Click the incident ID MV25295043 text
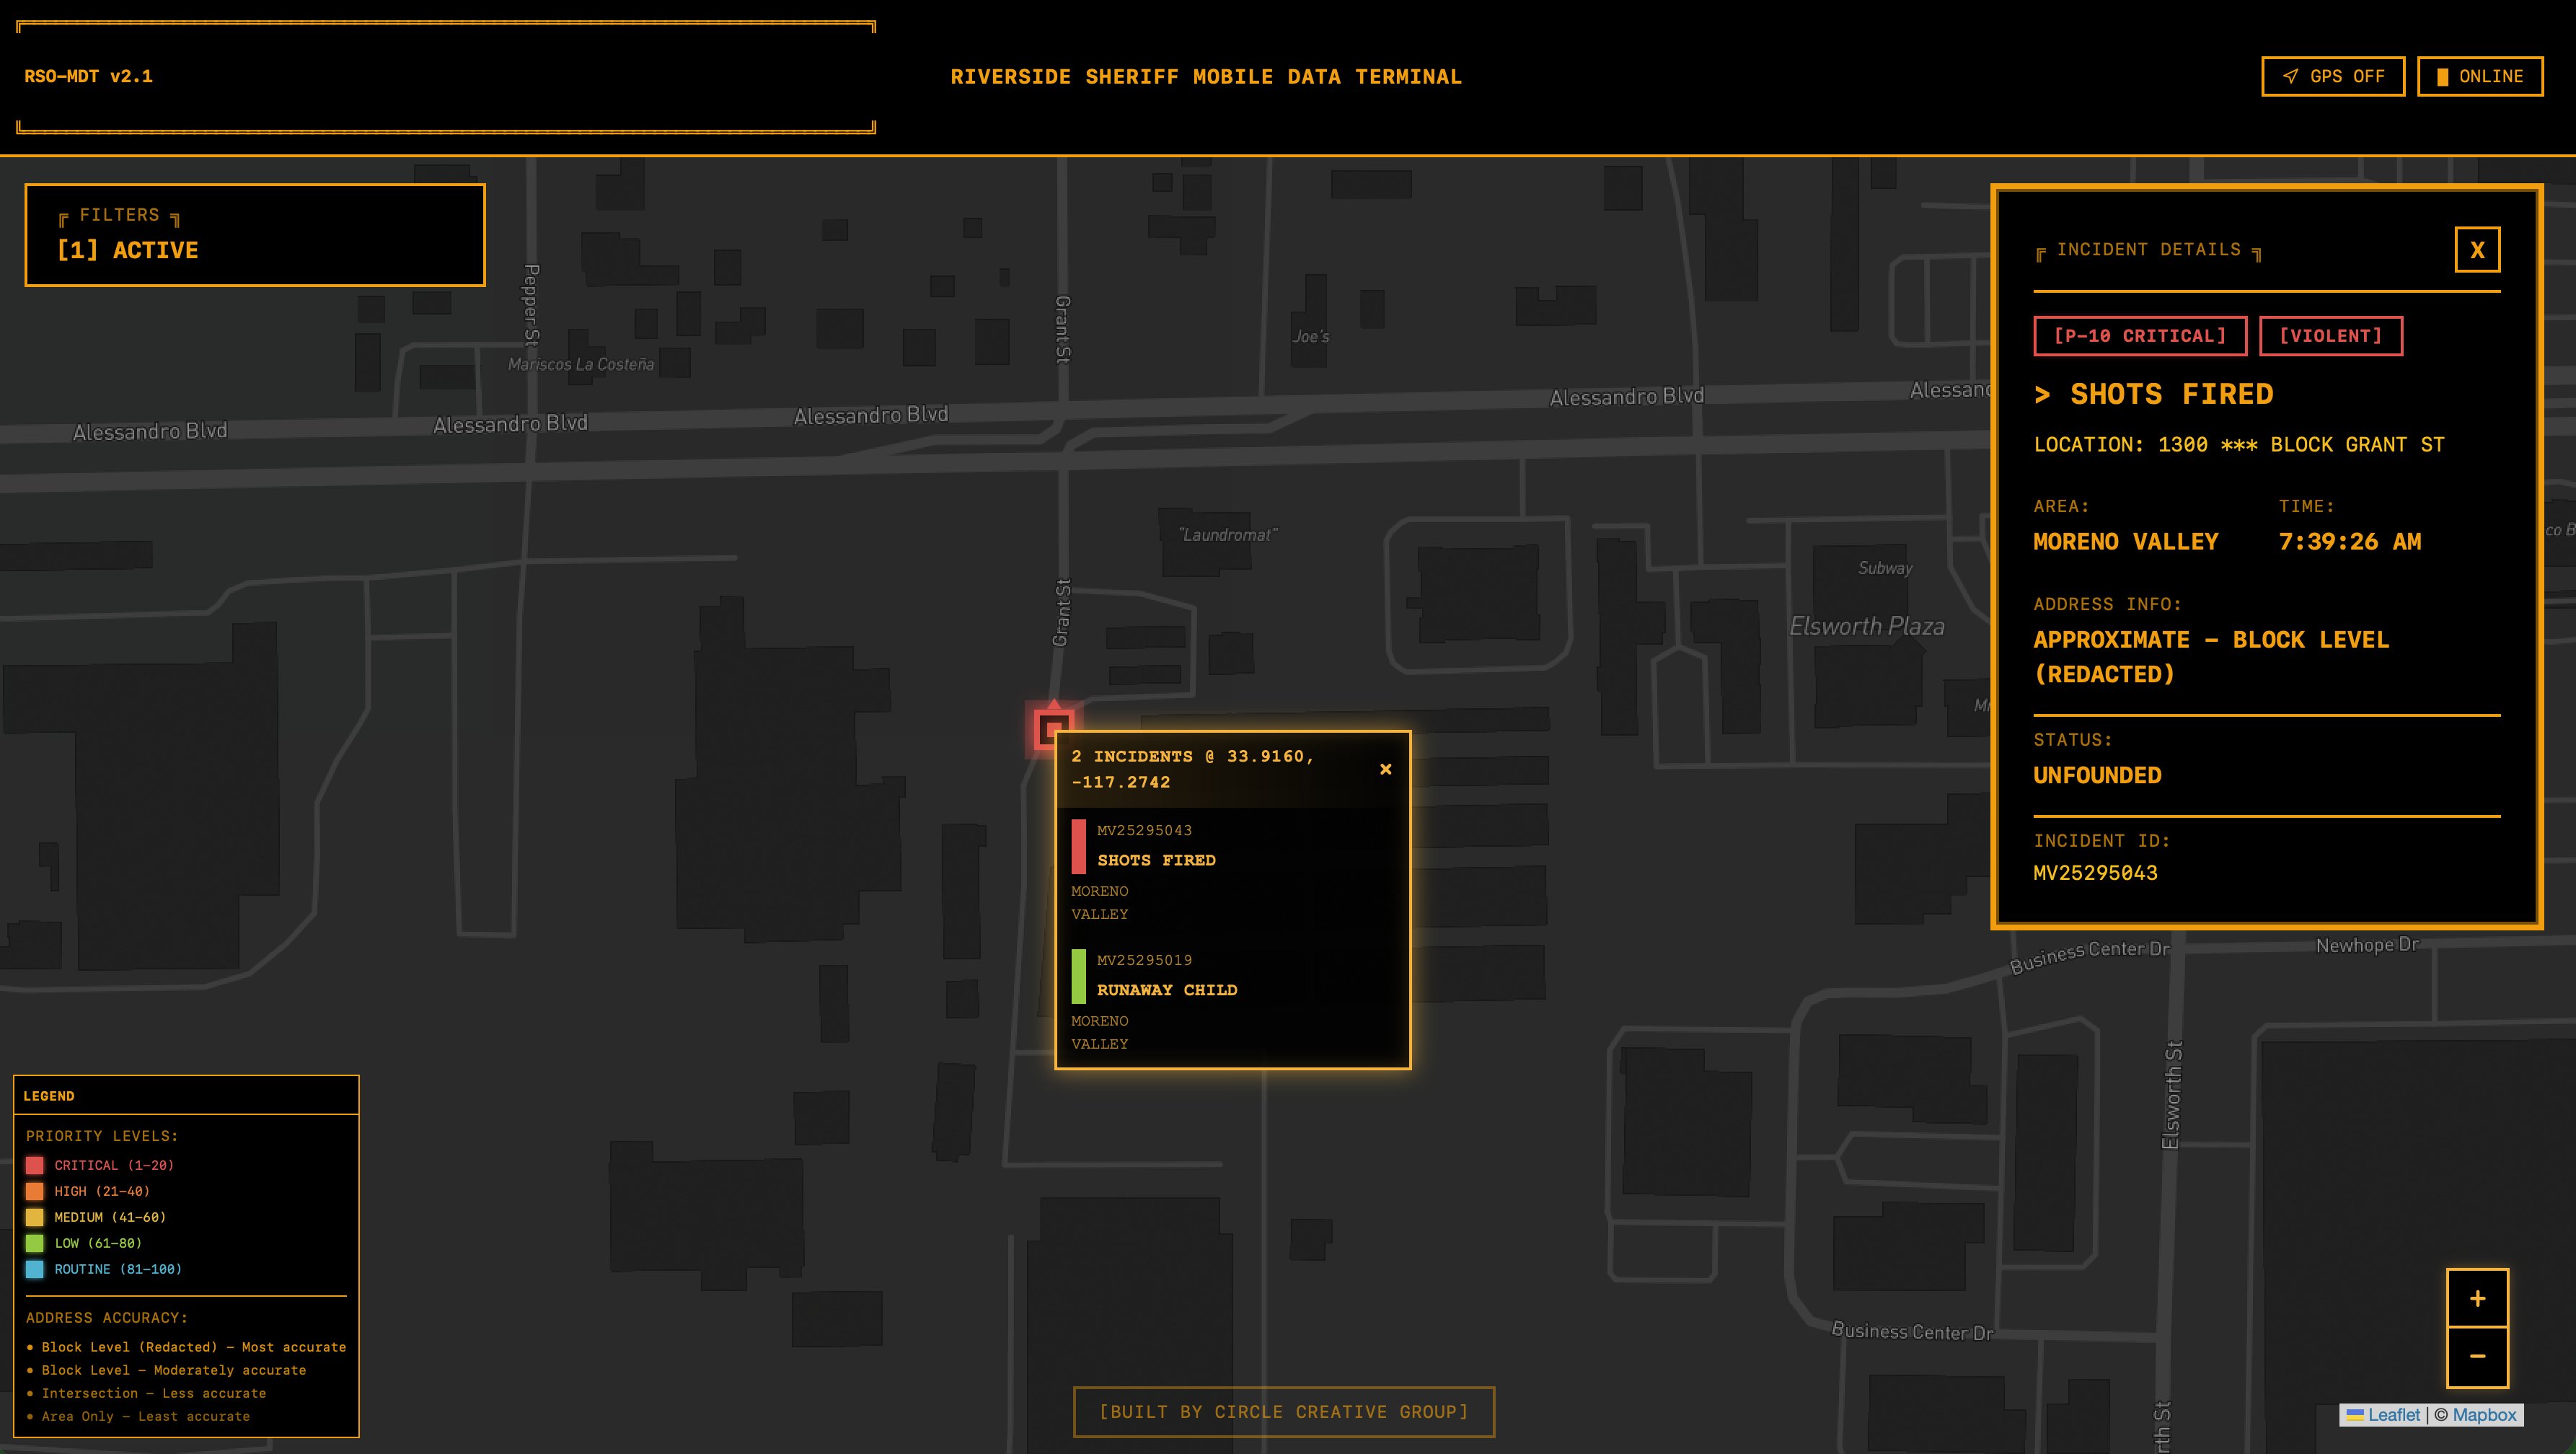The image size is (2576, 1454). [2094, 873]
